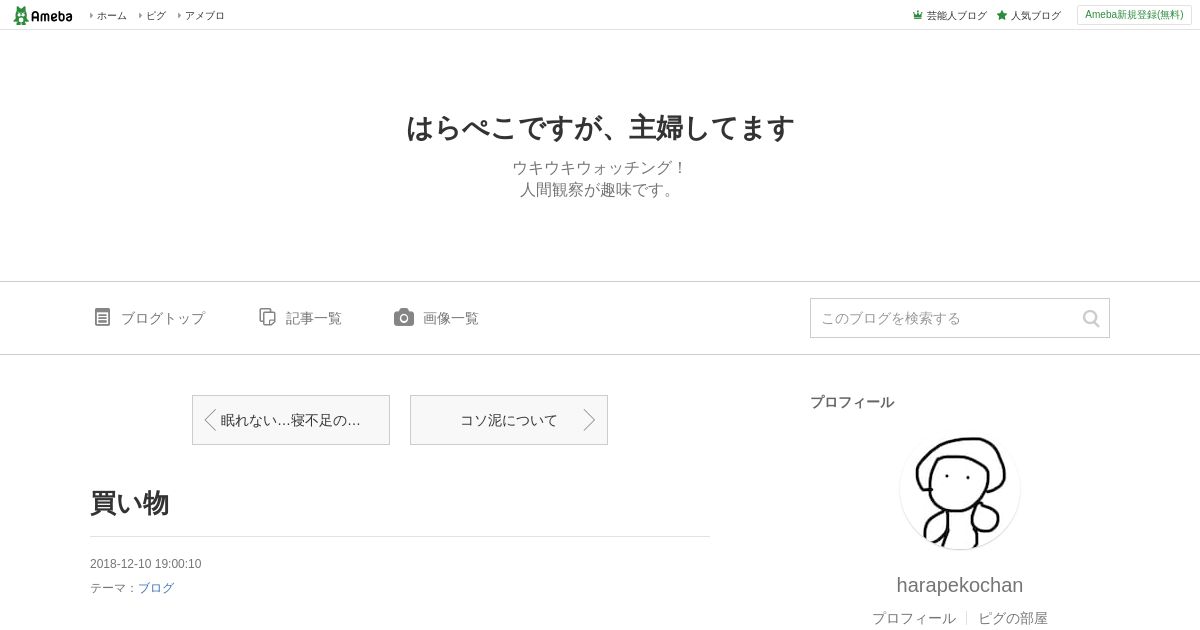This screenshot has height=630, width=1200.
Task: Open the ホーム menu item
Action: click(109, 15)
